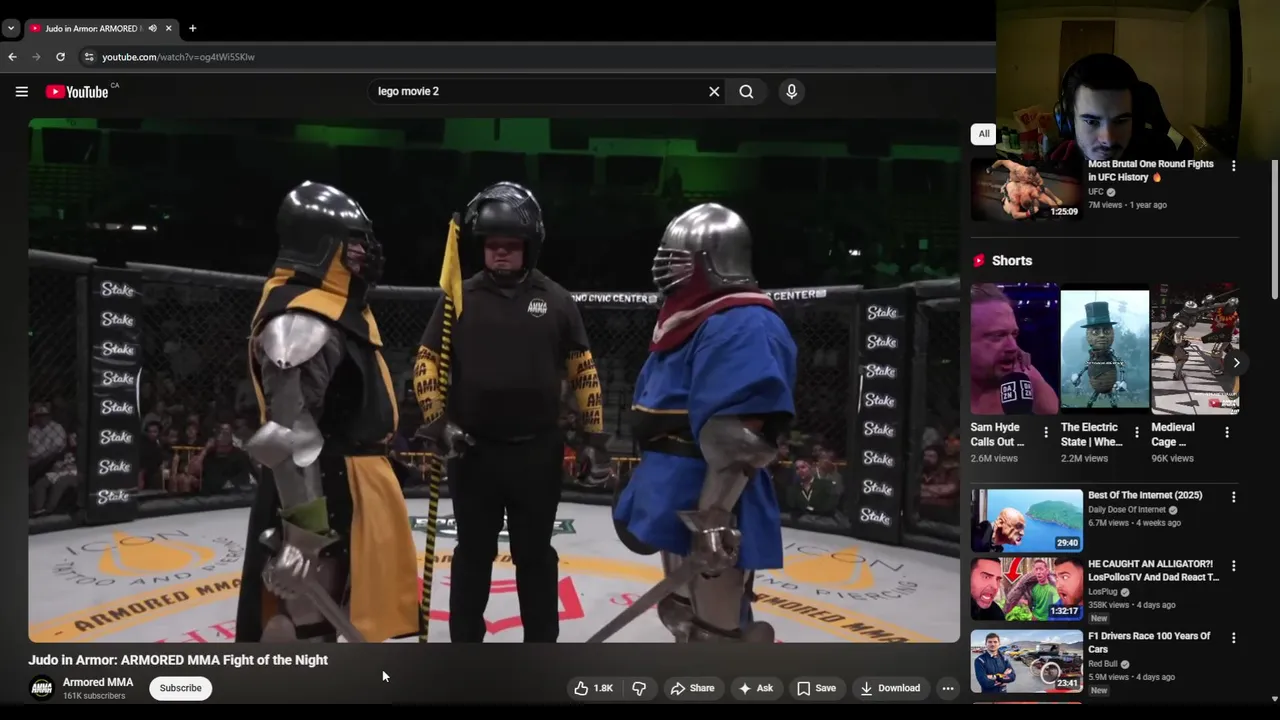Click the 'F1 Drivers Race 100 Years Of Cars' title

pyautogui.click(x=1149, y=642)
